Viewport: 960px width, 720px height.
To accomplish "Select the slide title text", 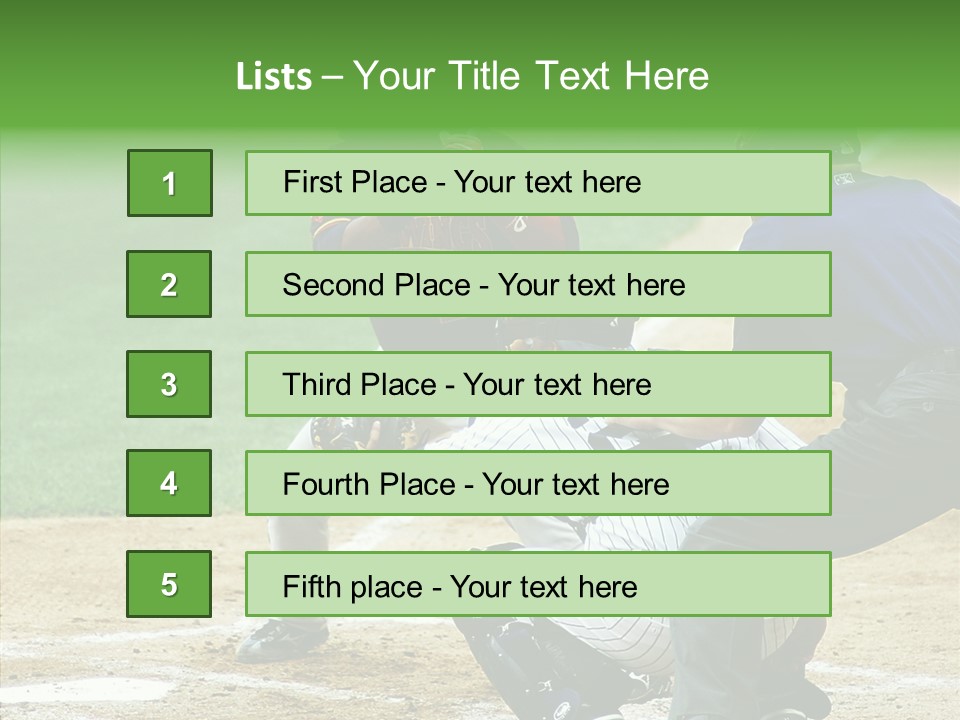I will [472, 76].
